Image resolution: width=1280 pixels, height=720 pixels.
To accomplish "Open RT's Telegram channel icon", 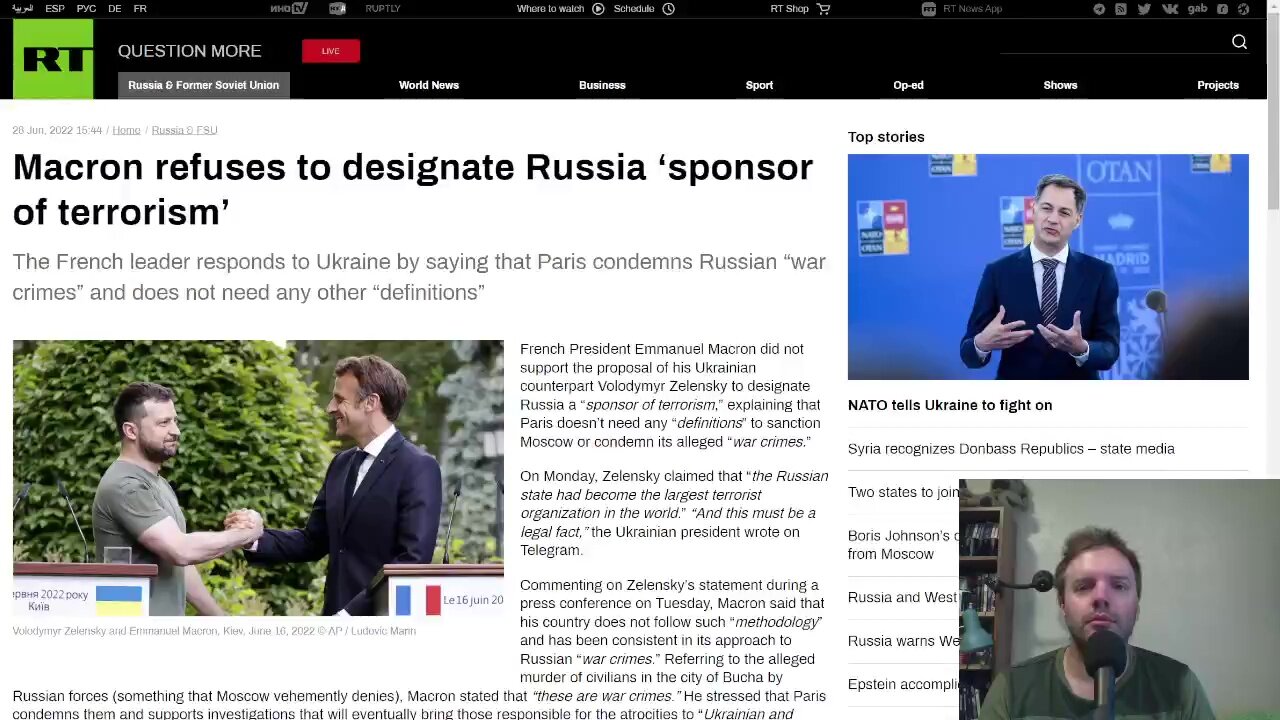I will pos(1100,9).
